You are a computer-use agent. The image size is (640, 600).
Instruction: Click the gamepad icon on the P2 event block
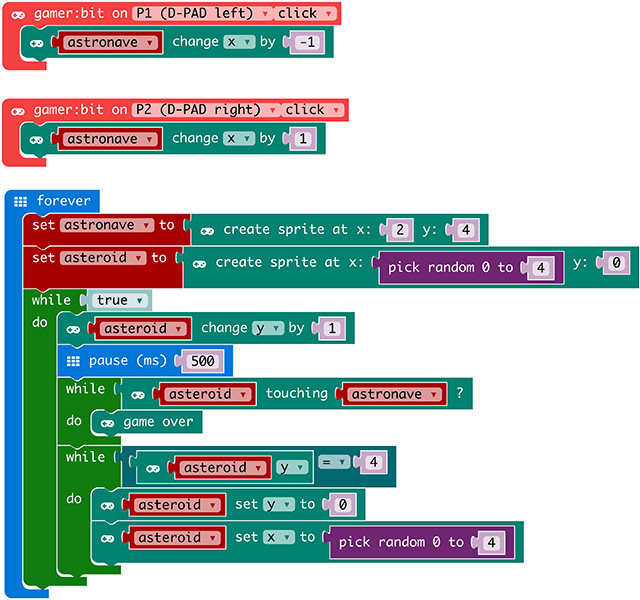pos(18,109)
